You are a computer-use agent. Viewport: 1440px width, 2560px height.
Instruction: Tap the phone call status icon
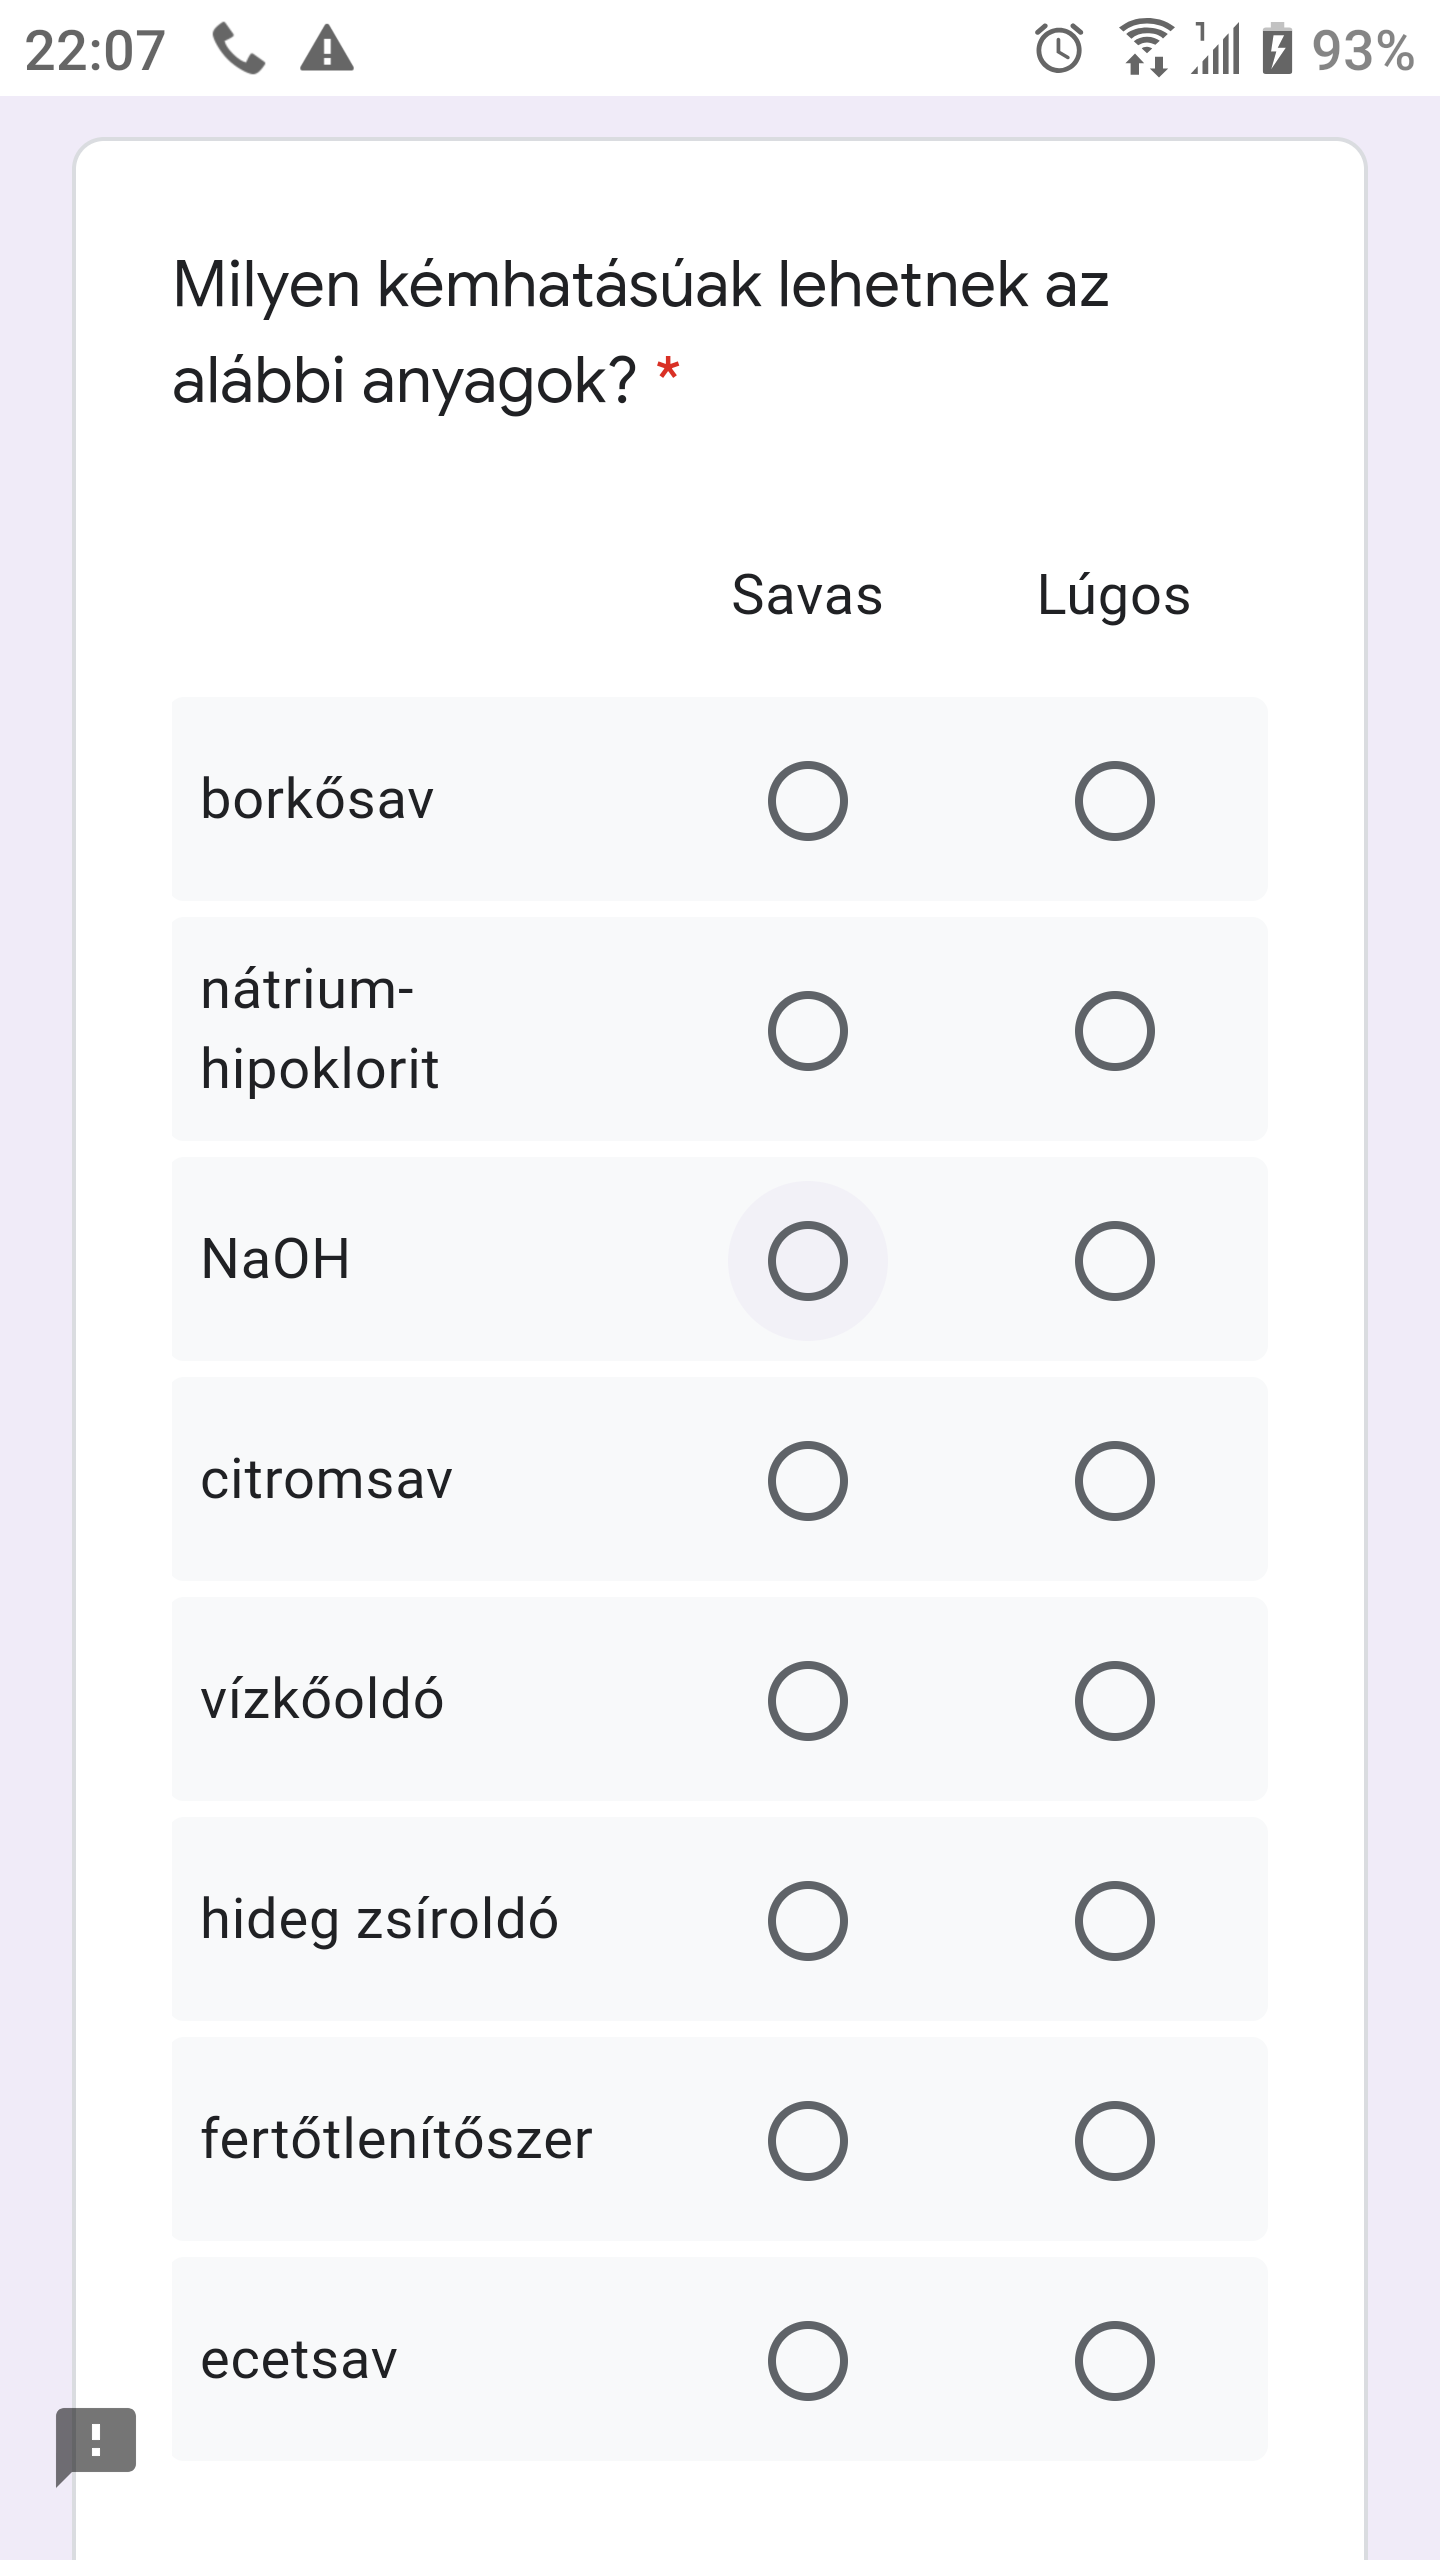[x=238, y=49]
